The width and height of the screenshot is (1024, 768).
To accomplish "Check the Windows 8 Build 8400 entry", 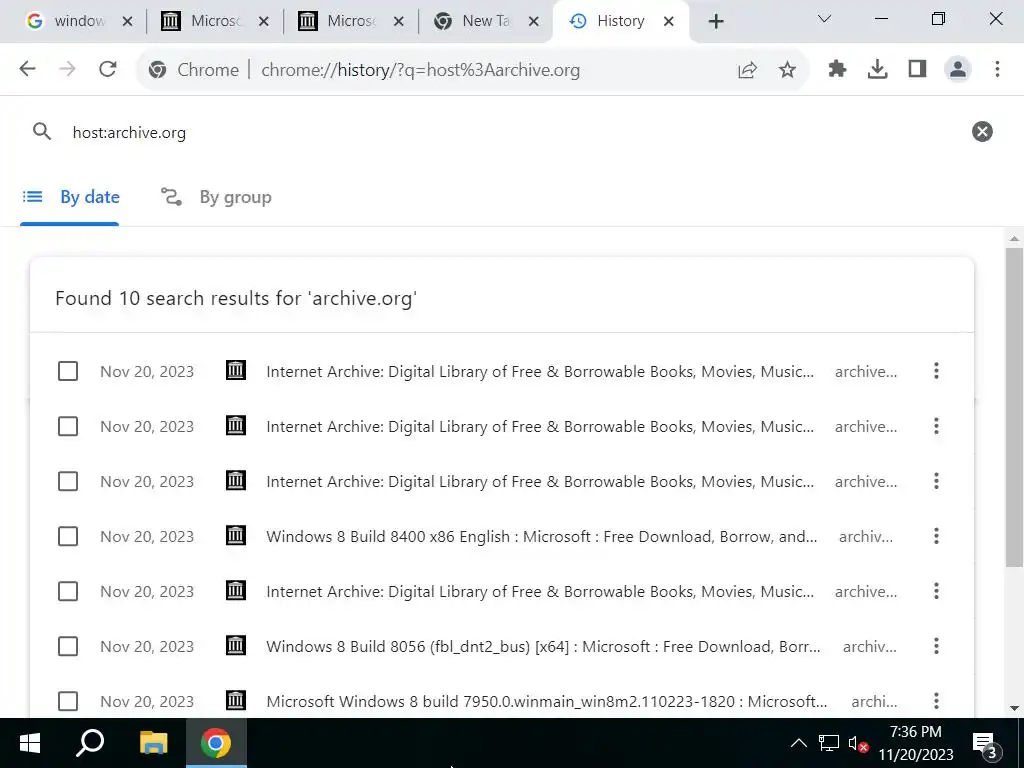I will [x=68, y=536].
